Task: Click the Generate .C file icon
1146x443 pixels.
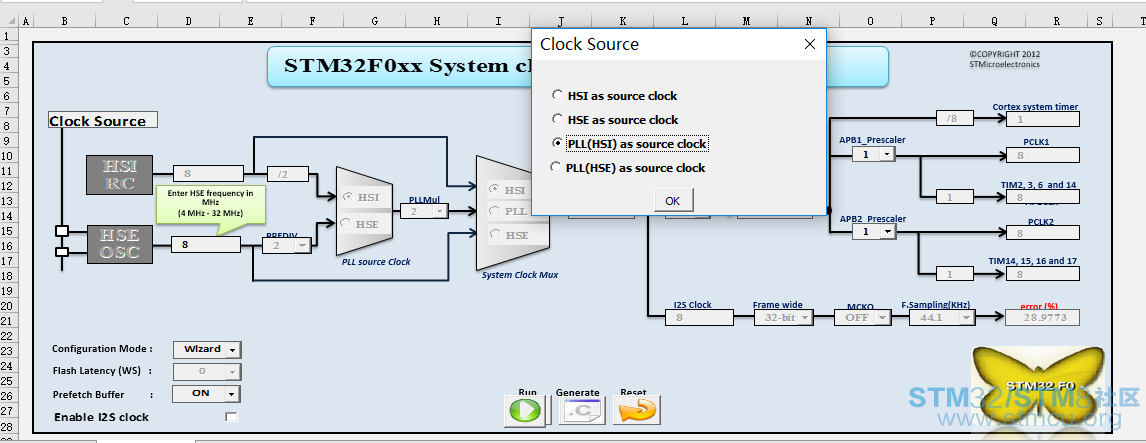Action: pos(581,411)
